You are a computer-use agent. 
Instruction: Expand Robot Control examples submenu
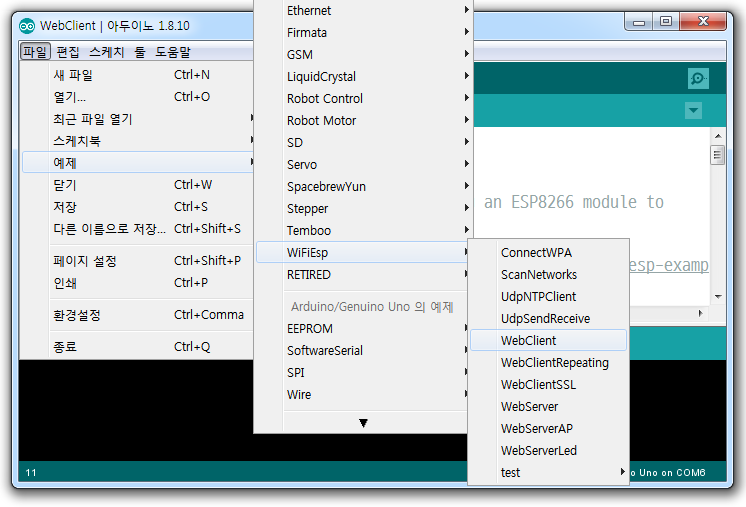pyautogui.click(x=364, y=98)
